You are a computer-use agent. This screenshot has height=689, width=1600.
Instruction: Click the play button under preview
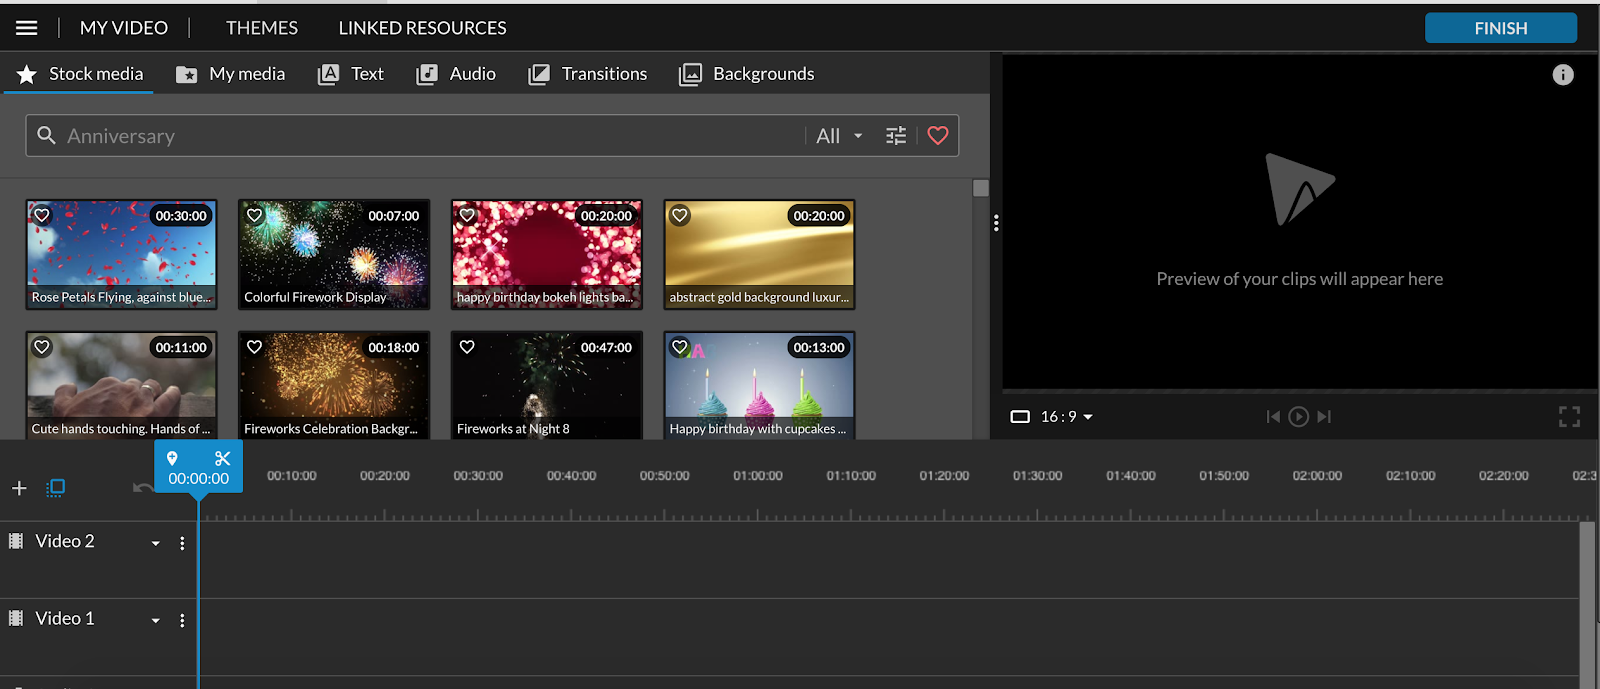pyautogui.click(x=1298, y=417)
